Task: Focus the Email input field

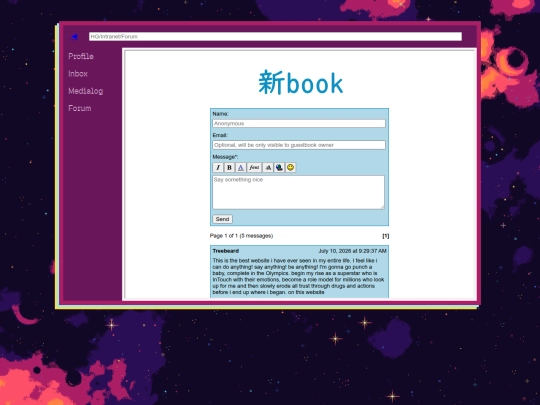Action: (299, 145)
